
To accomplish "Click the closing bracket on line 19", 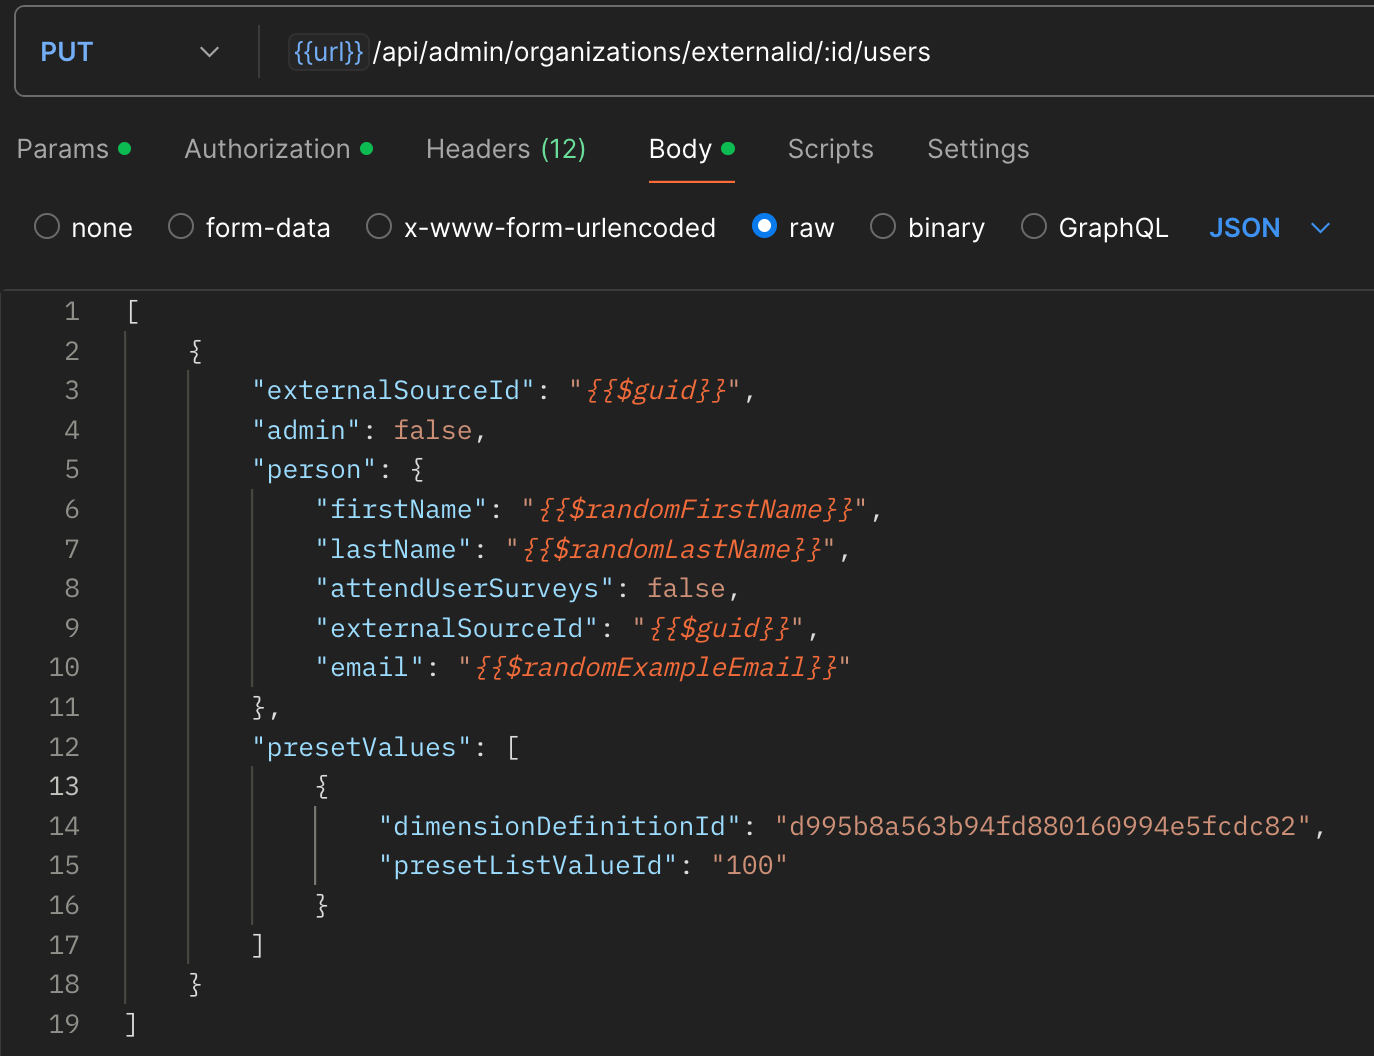I will click(x=131, y=1024).
